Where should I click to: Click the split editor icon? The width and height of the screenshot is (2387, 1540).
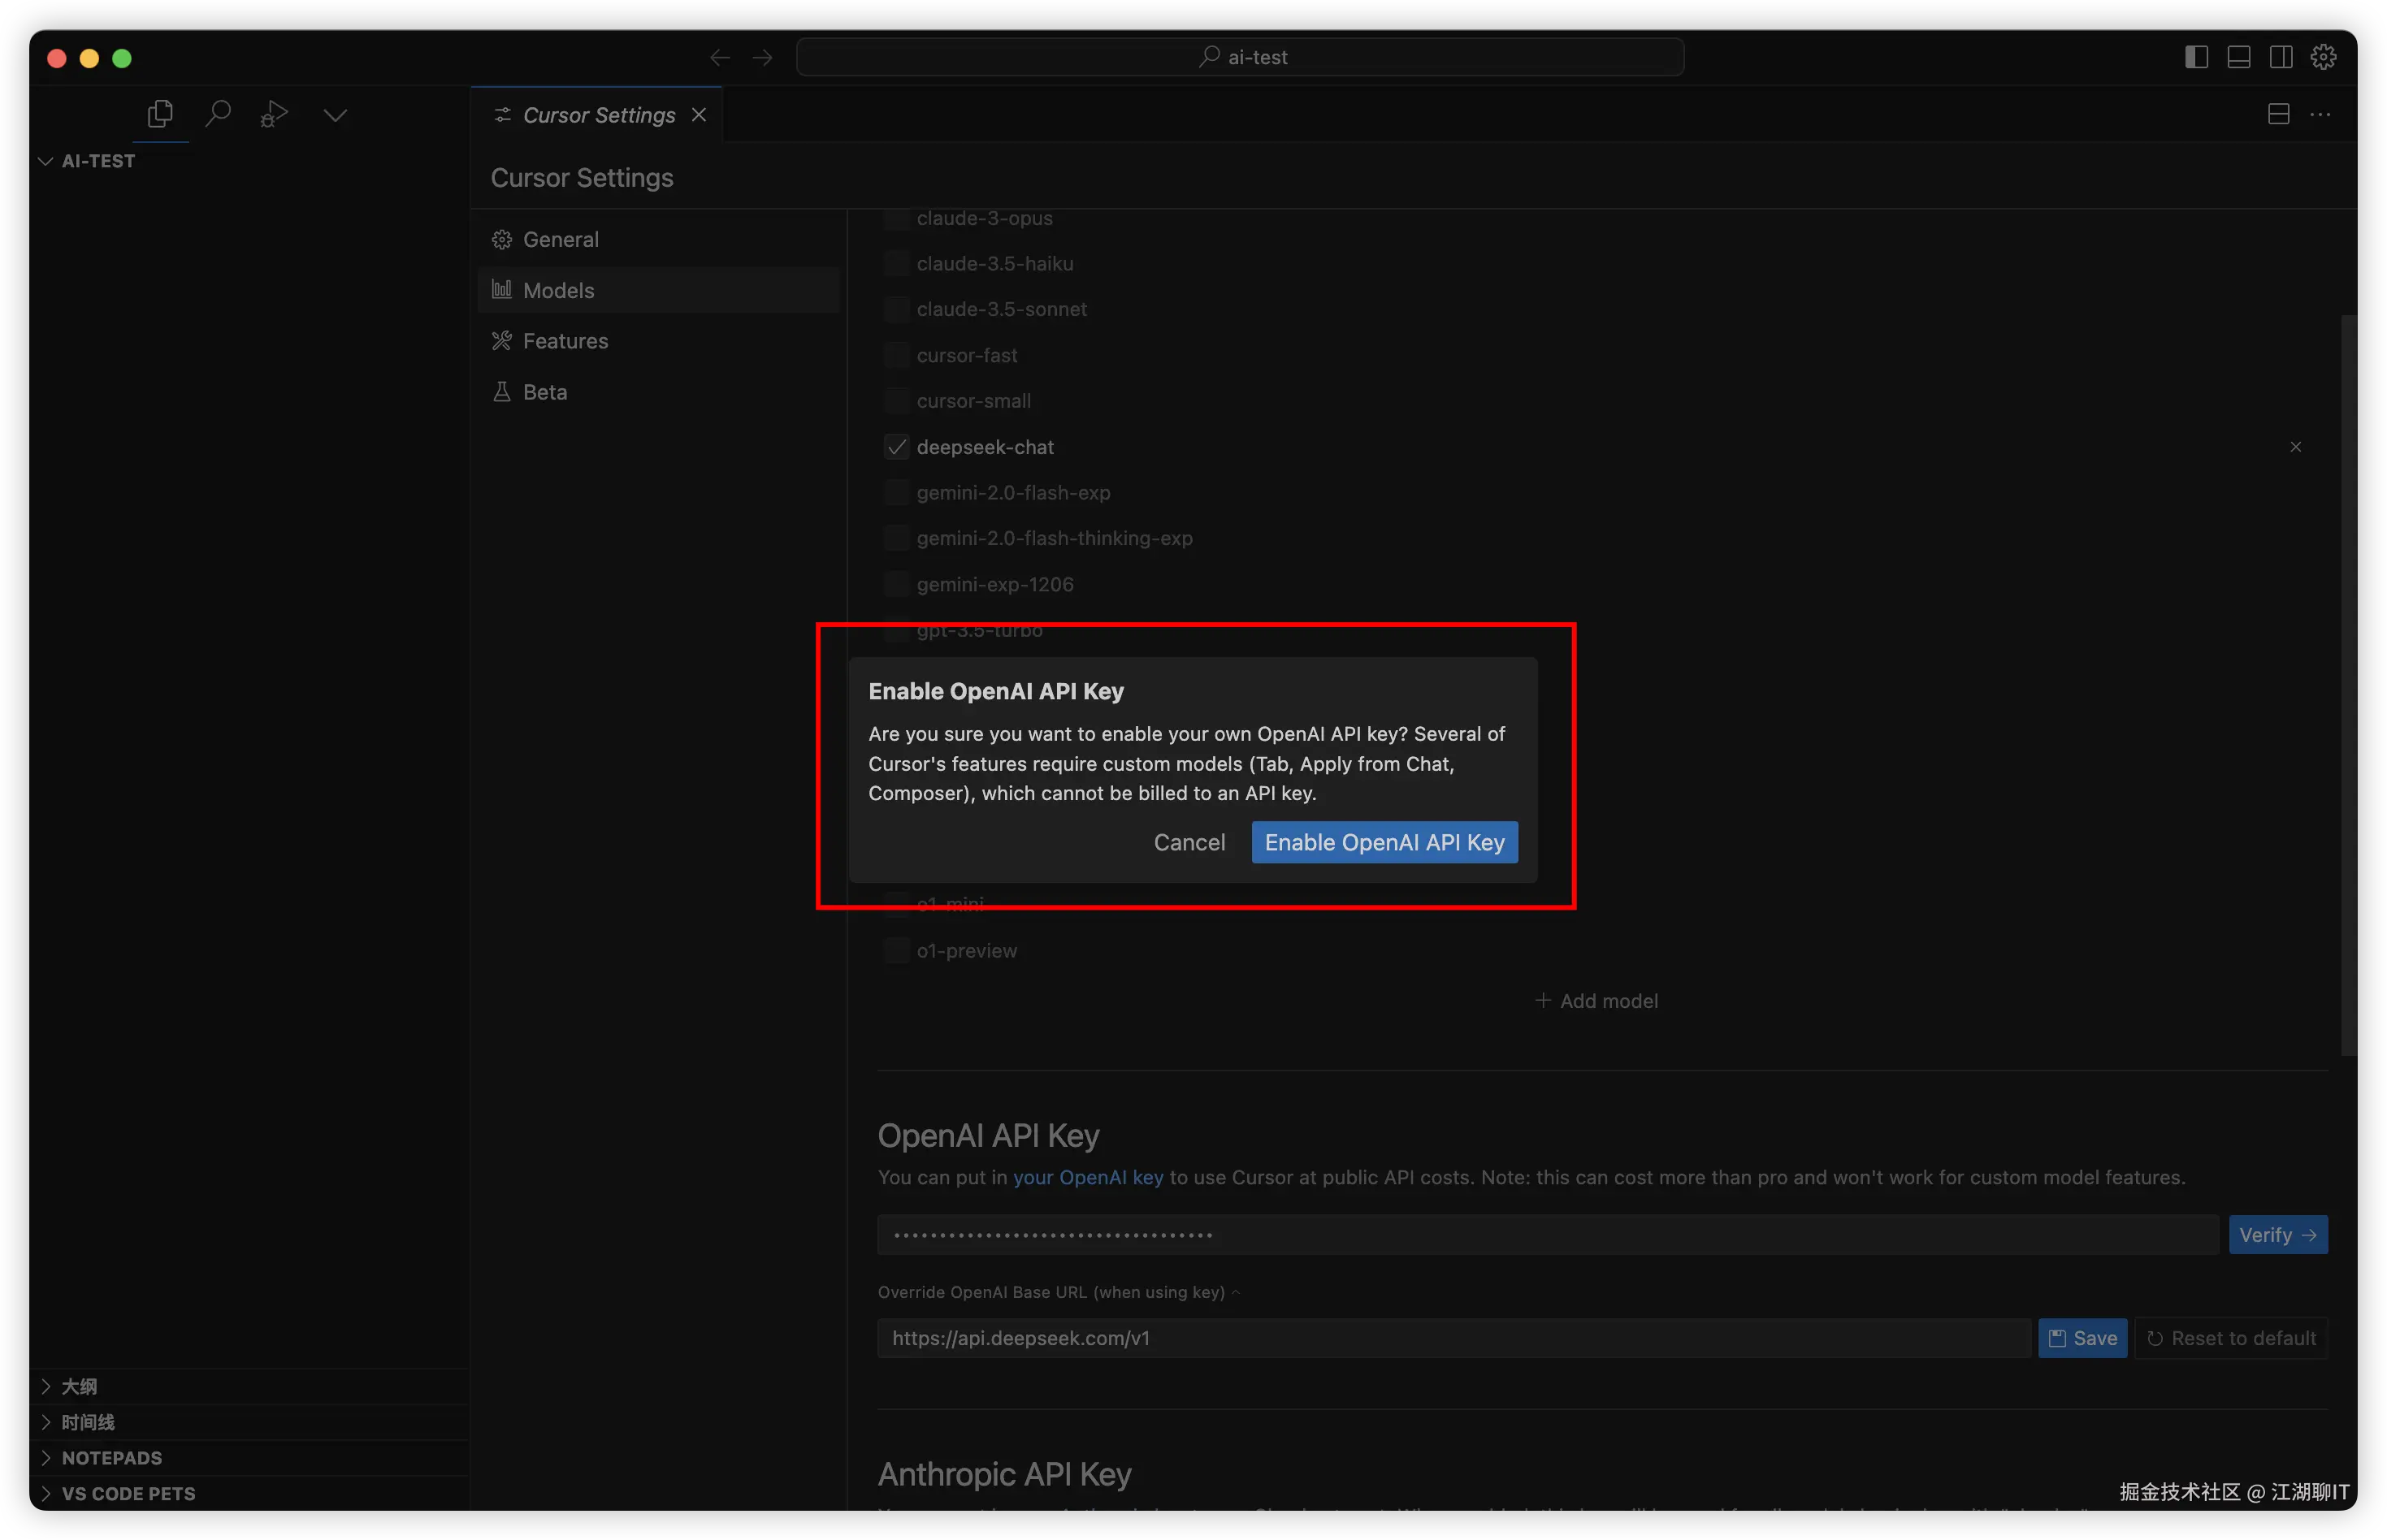2278,114
